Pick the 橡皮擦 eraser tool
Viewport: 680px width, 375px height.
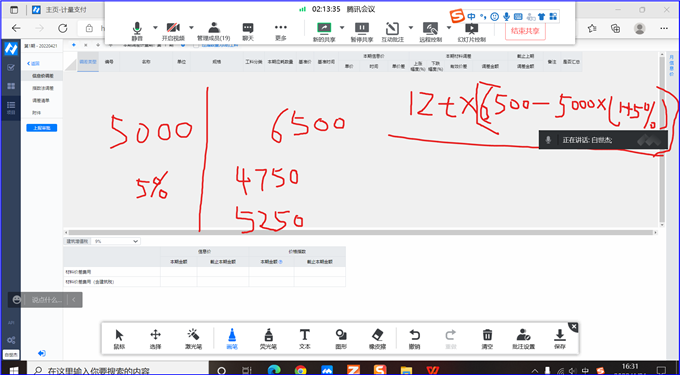[x=377, y=339]
